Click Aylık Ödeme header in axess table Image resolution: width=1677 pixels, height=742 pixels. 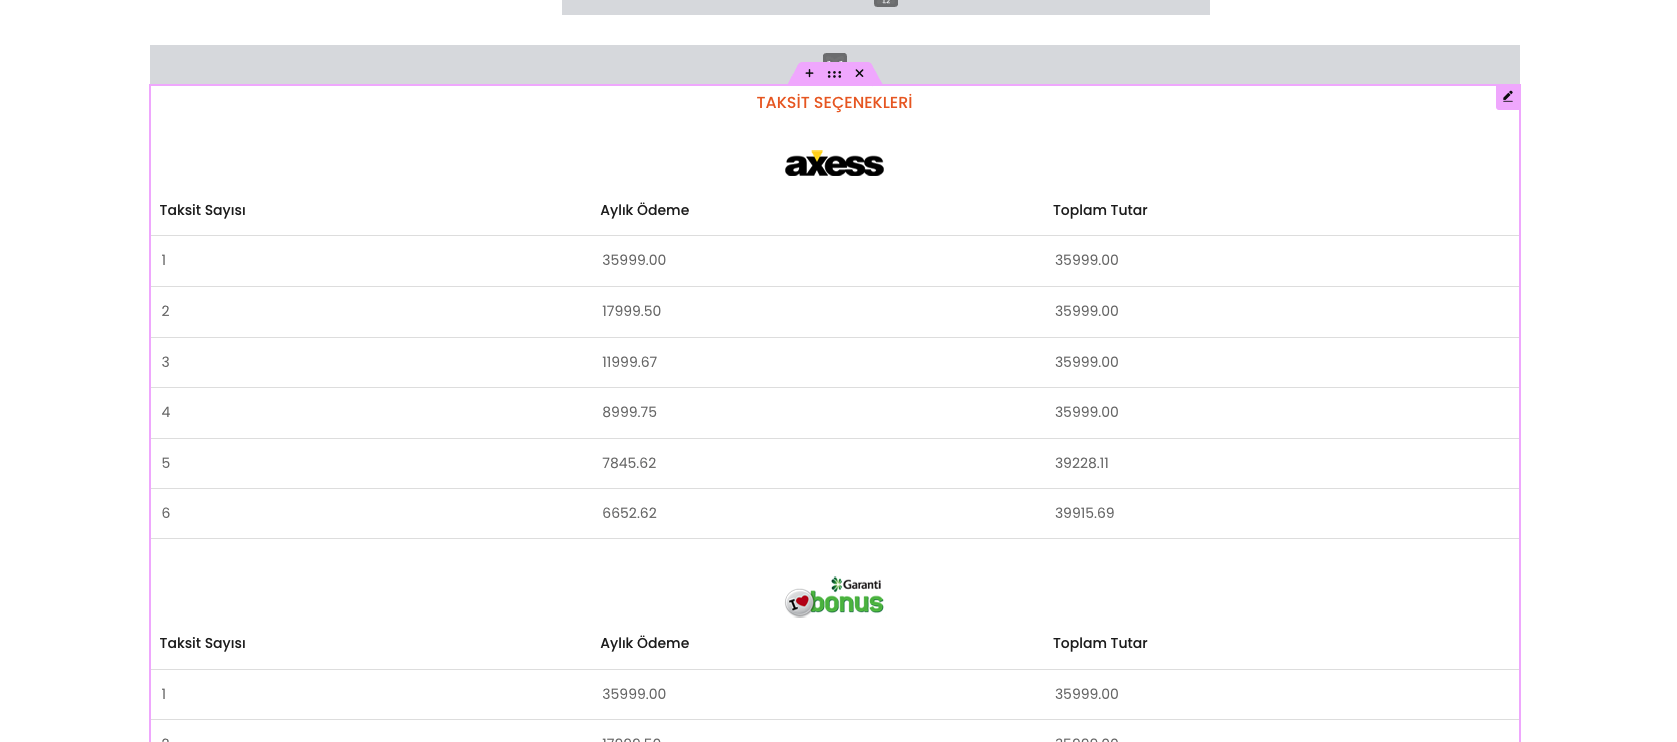(645, 210)
